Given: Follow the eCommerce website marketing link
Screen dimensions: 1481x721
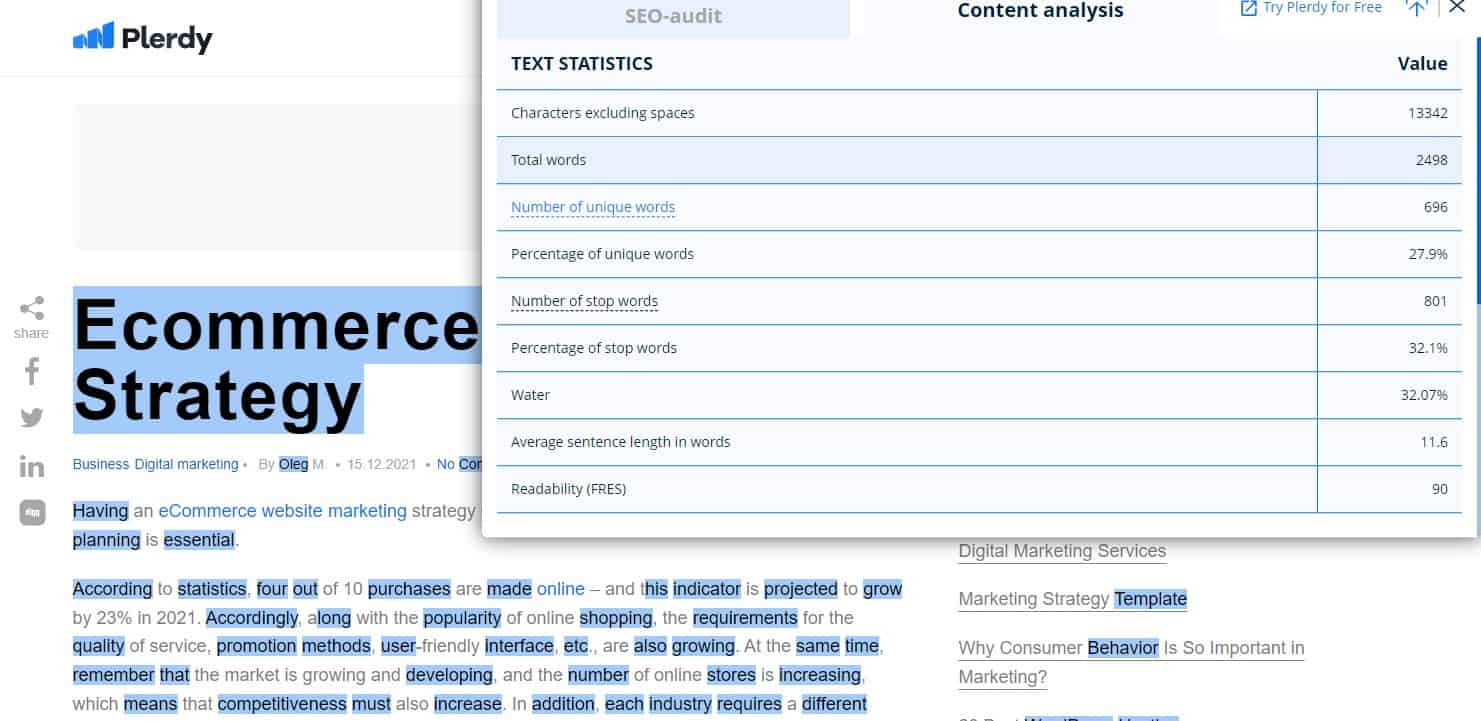Looking at the screenshot, I should [x=282, y=511].
